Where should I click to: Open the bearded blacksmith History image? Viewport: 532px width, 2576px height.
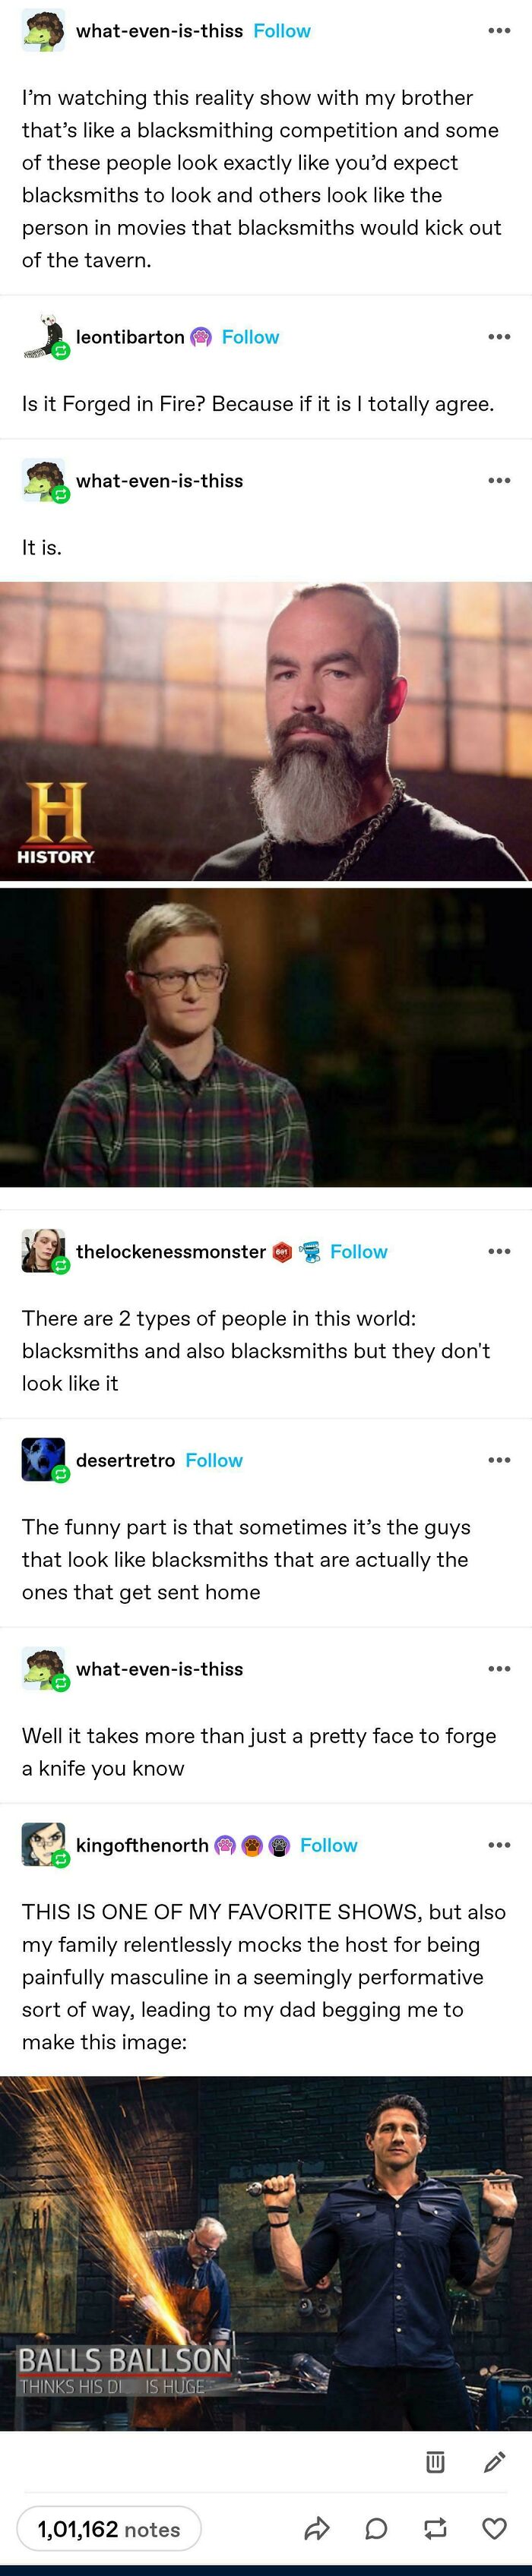pyautogui.click(x=266, y=731)
